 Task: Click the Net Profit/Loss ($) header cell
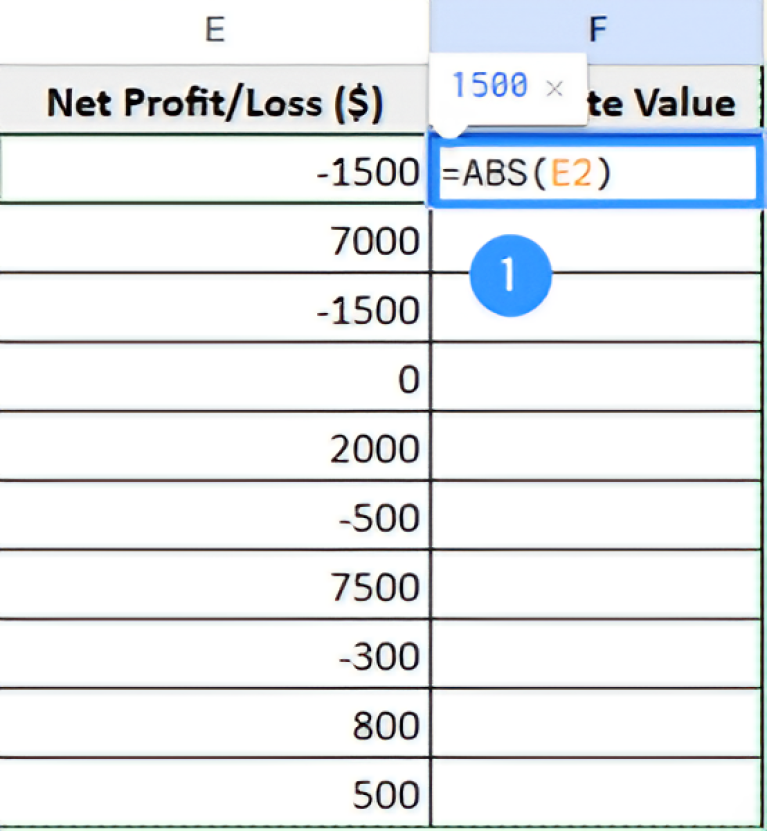click(x=214, y=103)
